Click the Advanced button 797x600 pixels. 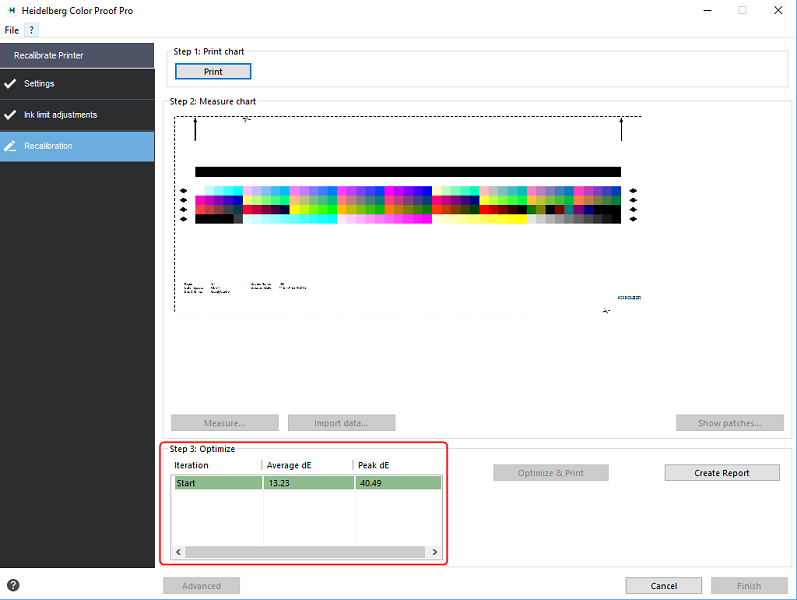click(201, 586)
